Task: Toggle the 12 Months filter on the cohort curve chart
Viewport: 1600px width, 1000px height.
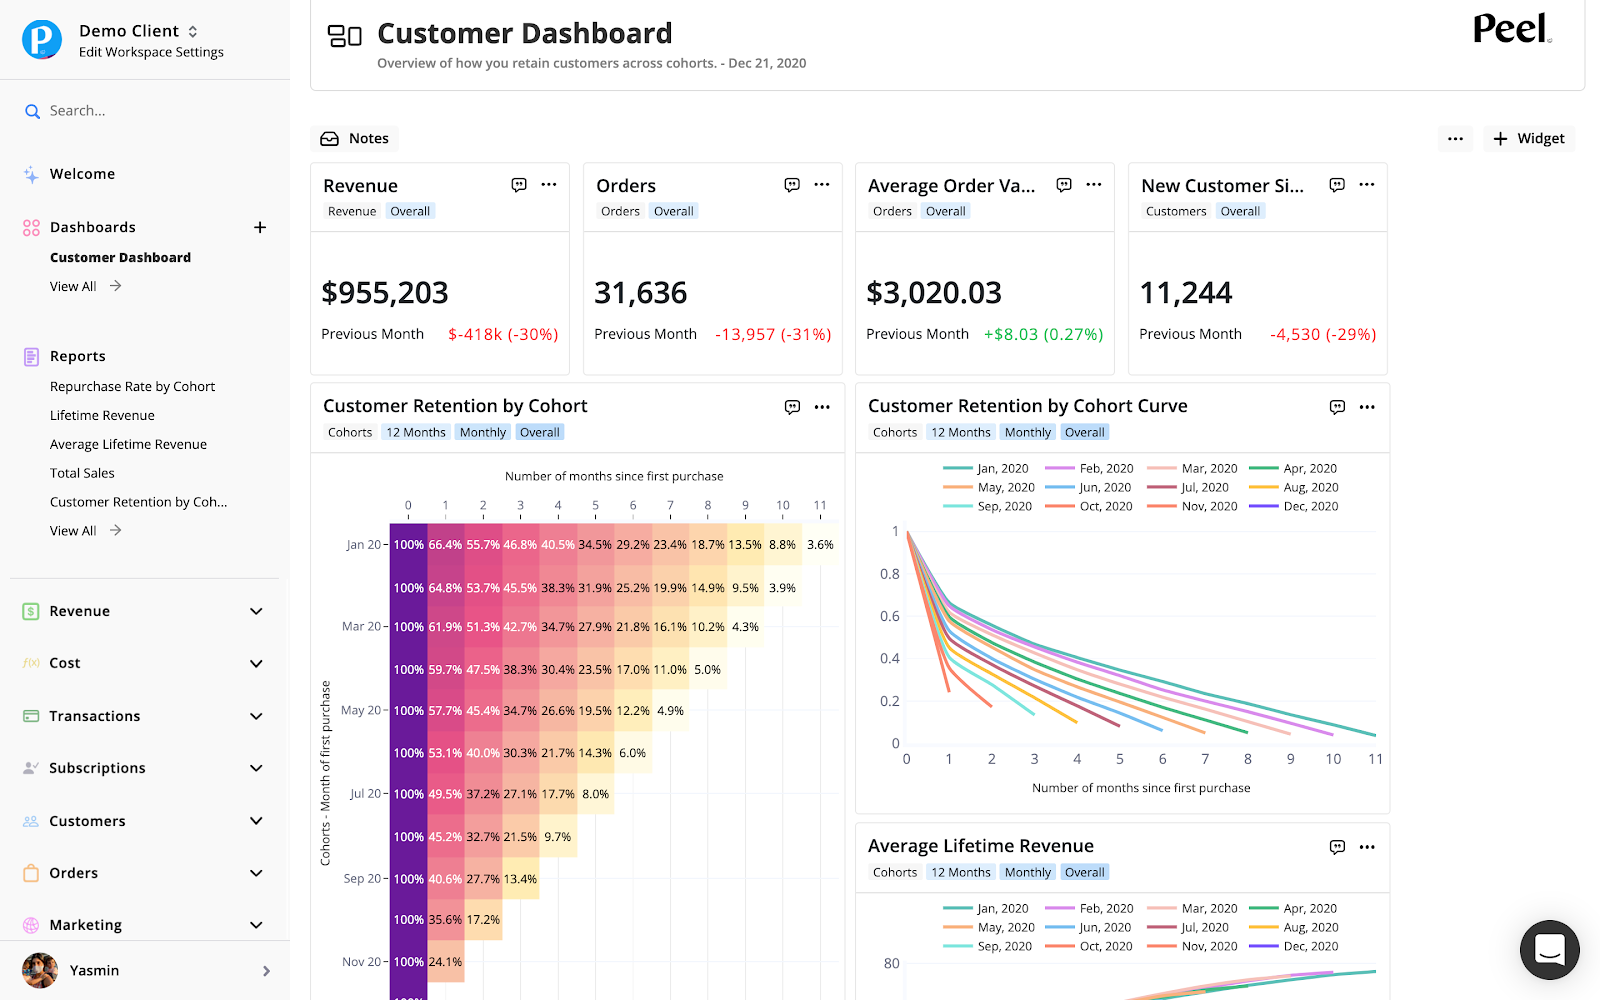Action: 960,431
